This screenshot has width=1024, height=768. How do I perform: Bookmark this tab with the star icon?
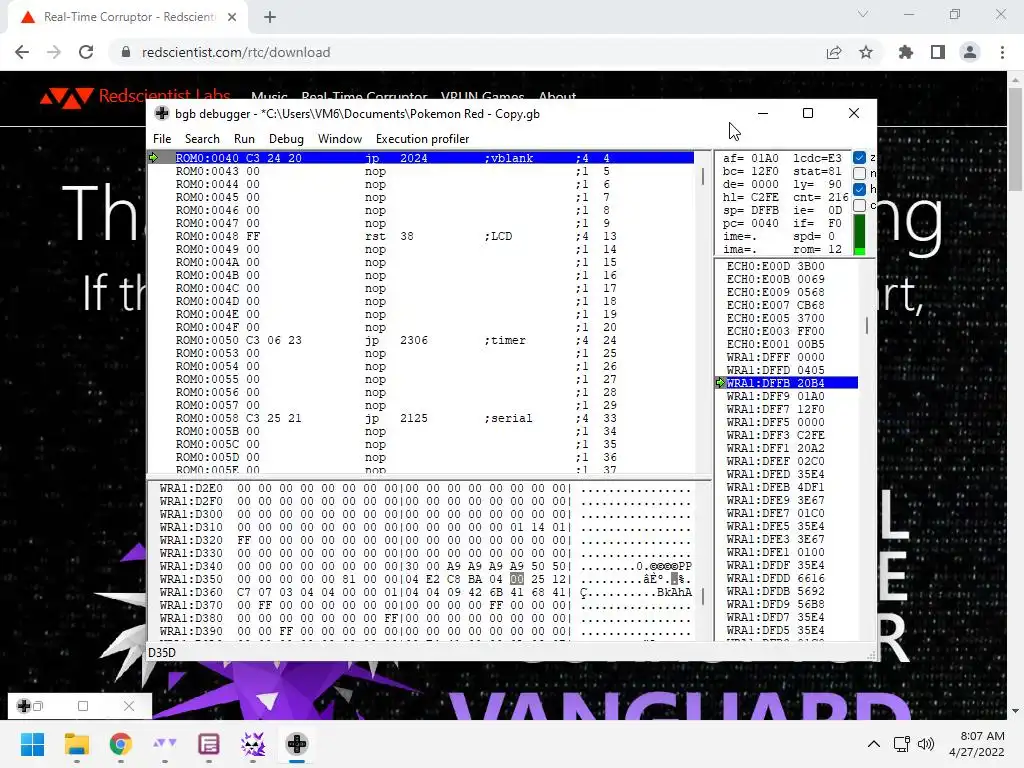(866, 52)
